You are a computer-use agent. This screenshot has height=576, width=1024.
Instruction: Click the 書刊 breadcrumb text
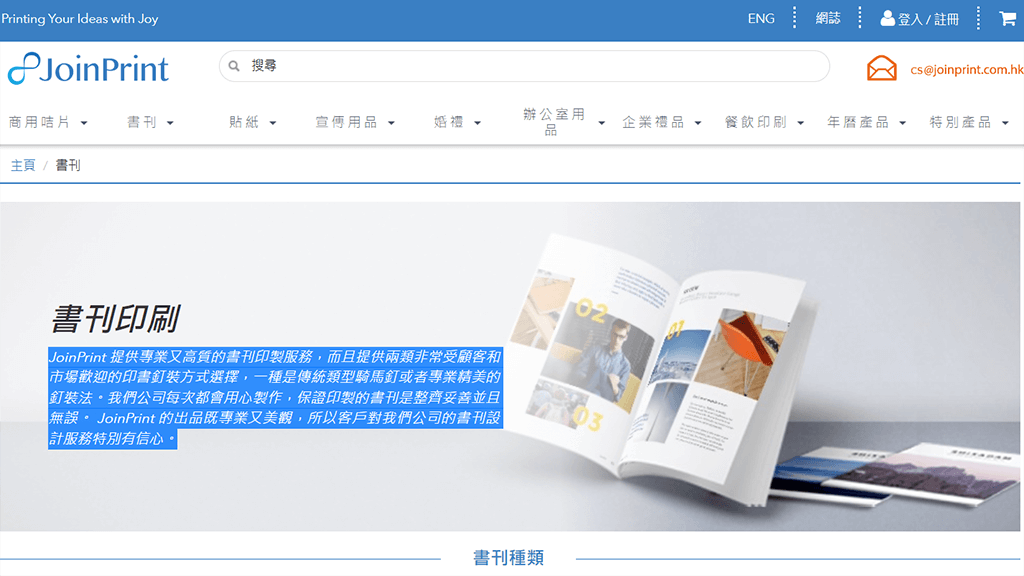tap(68, 165)
